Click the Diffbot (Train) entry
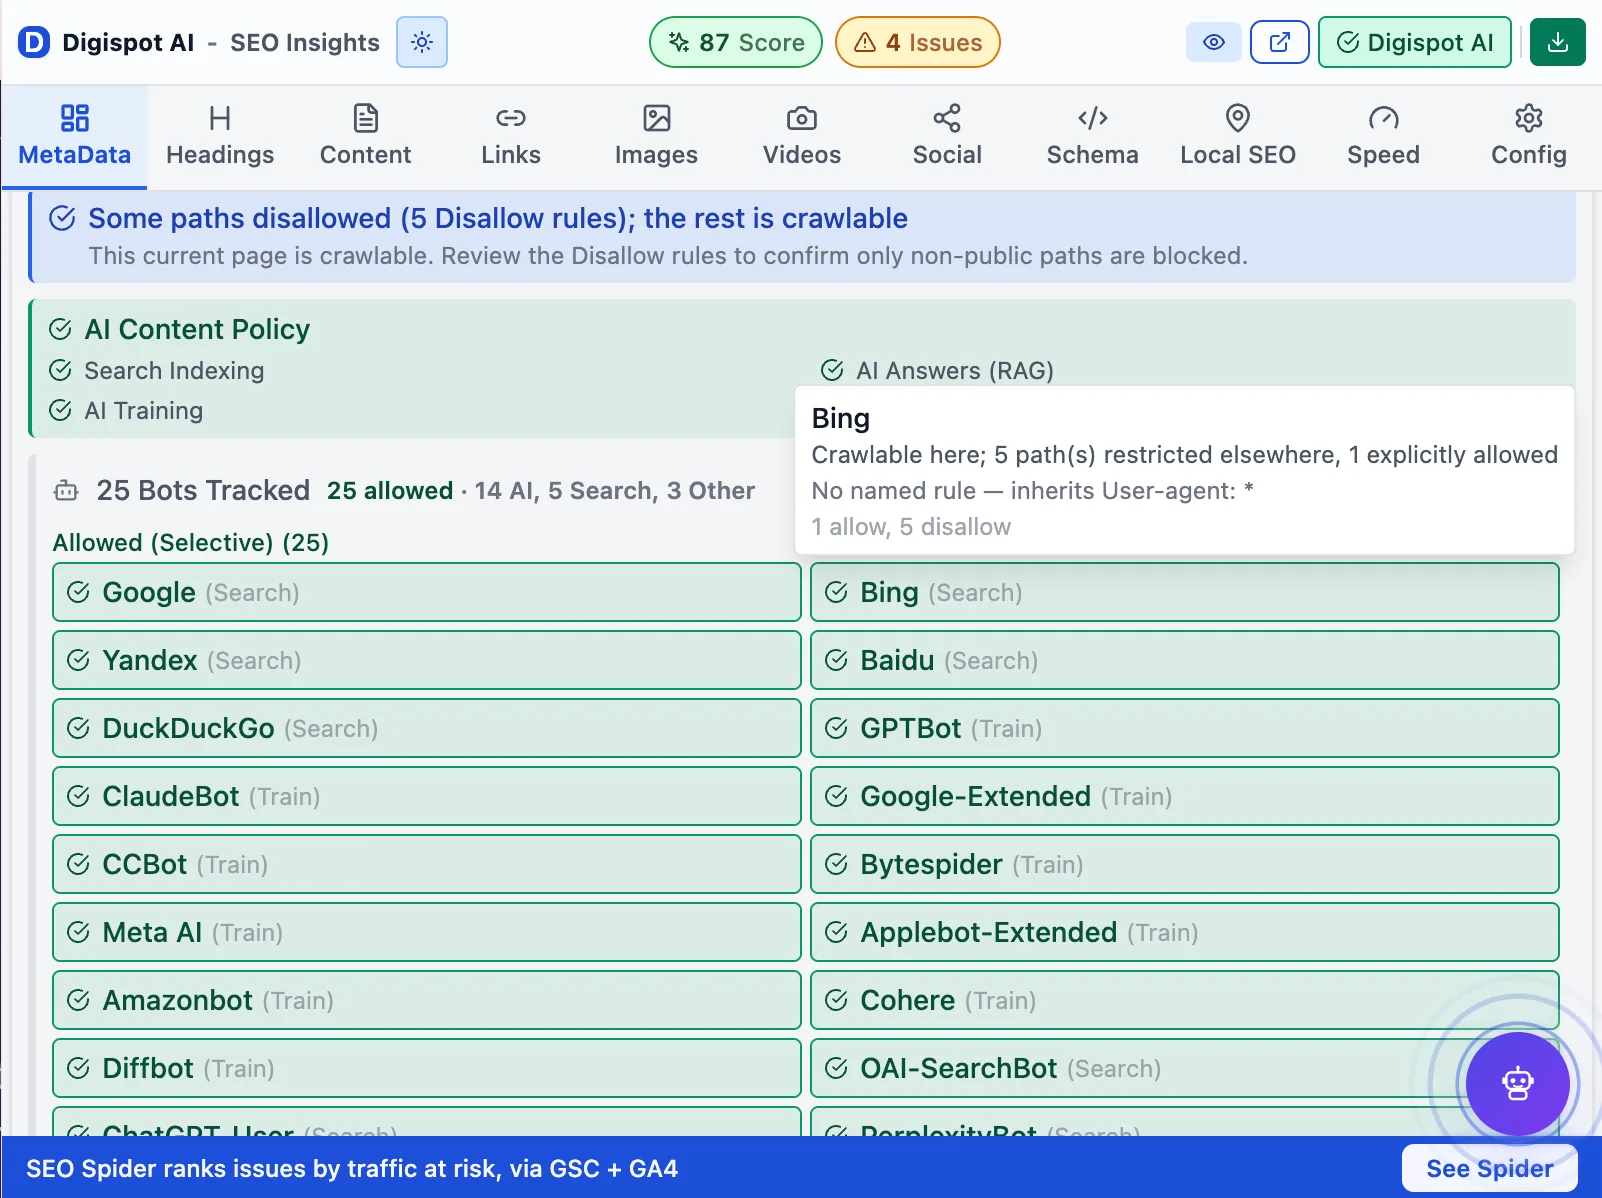 tap(427, 1068)
